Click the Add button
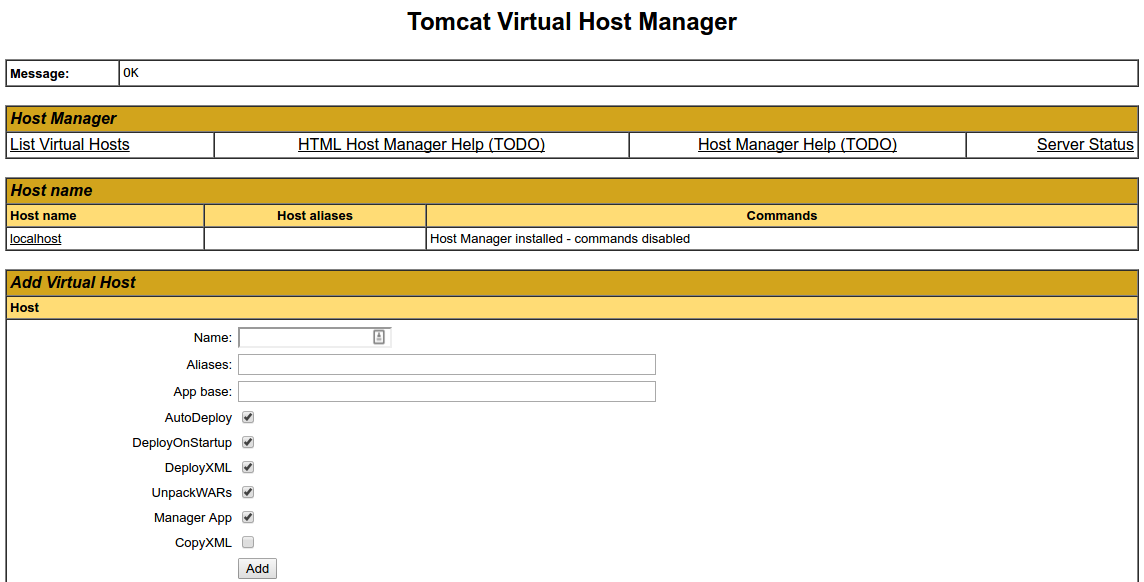Image resolution: width=1144 pixels, height=582 pixels. coord(258,569)
